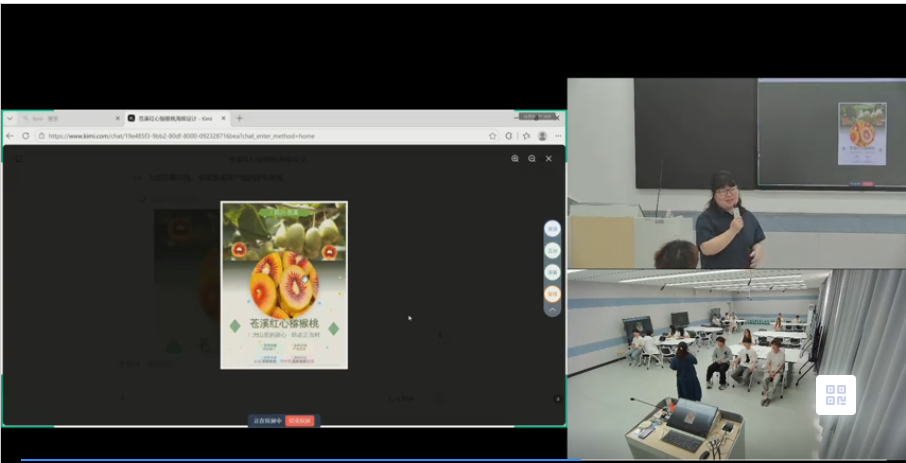The height and width of the screenshot is (463, 906).
Task: Close the Kimi poster design tab
Action: click(224, 118)
